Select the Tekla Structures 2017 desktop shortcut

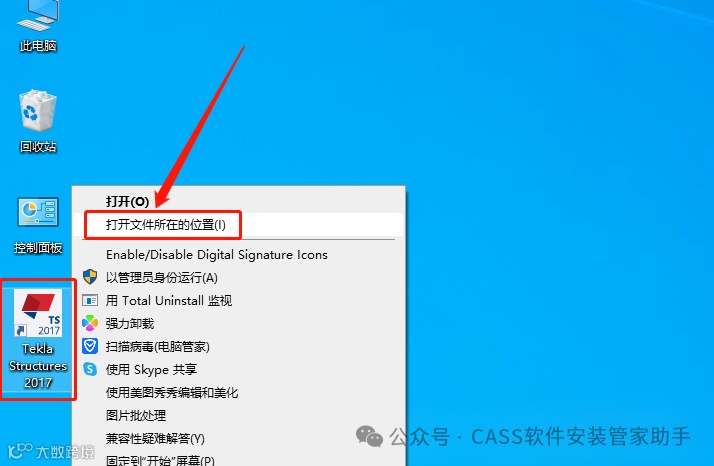coord(38,339)
